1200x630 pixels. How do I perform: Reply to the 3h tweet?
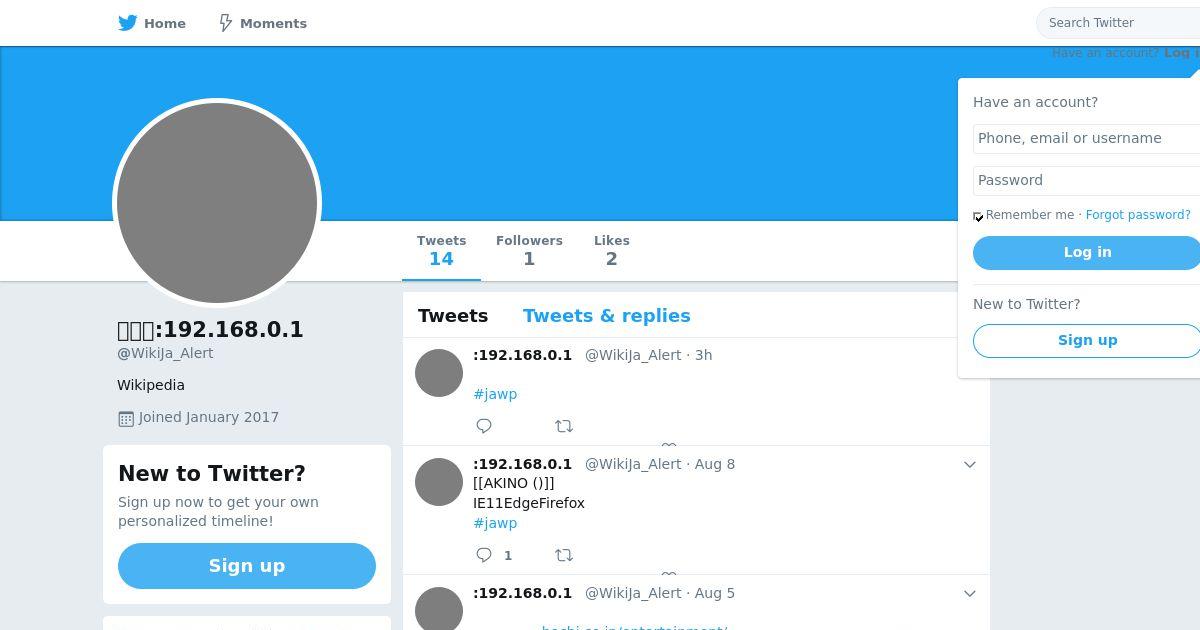coord(484,426)
